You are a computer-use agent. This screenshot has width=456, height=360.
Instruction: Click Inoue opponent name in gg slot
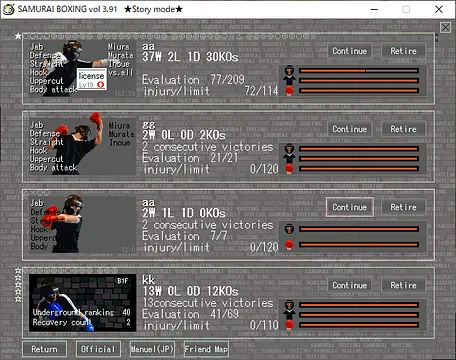tap(120, 143)
